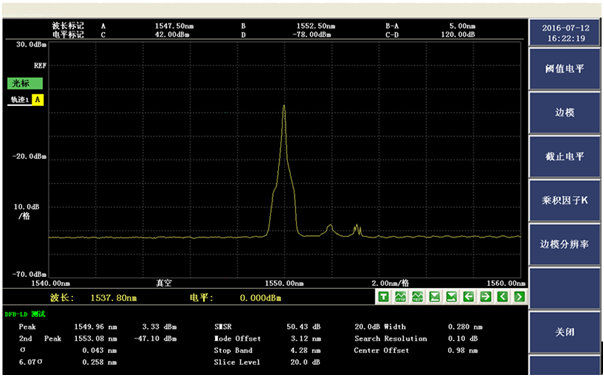Click the blank softkey above 关闭

pos(564,288)
